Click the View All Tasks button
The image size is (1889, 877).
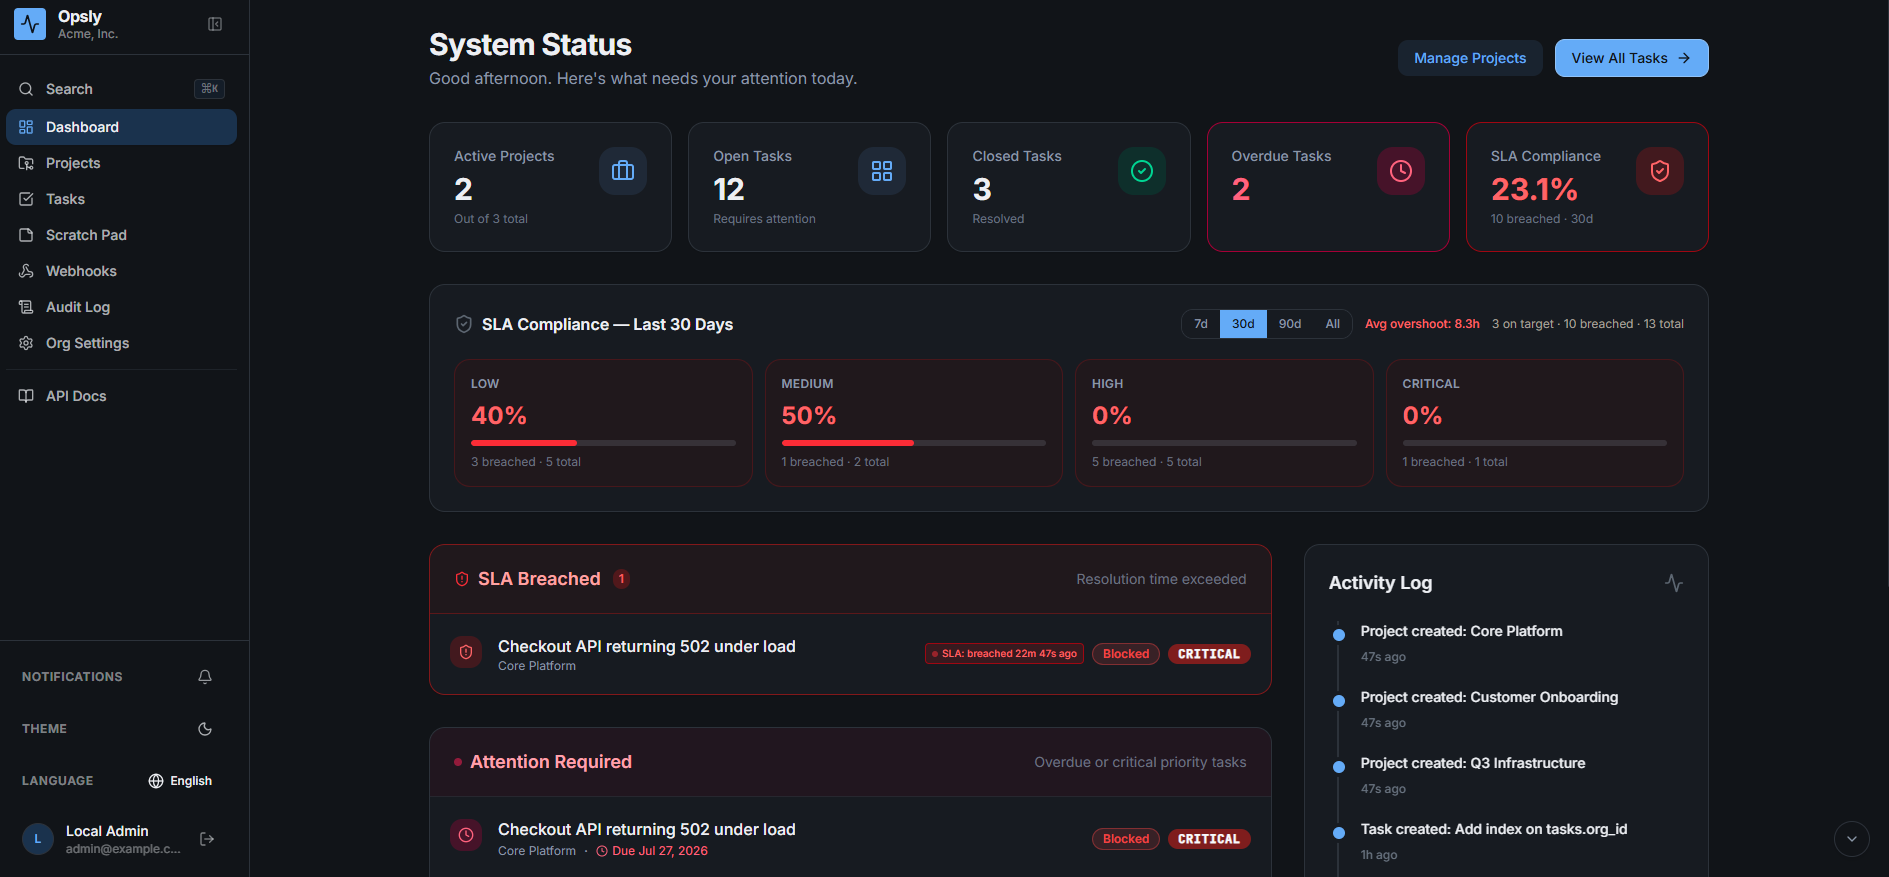[1631, 58]
